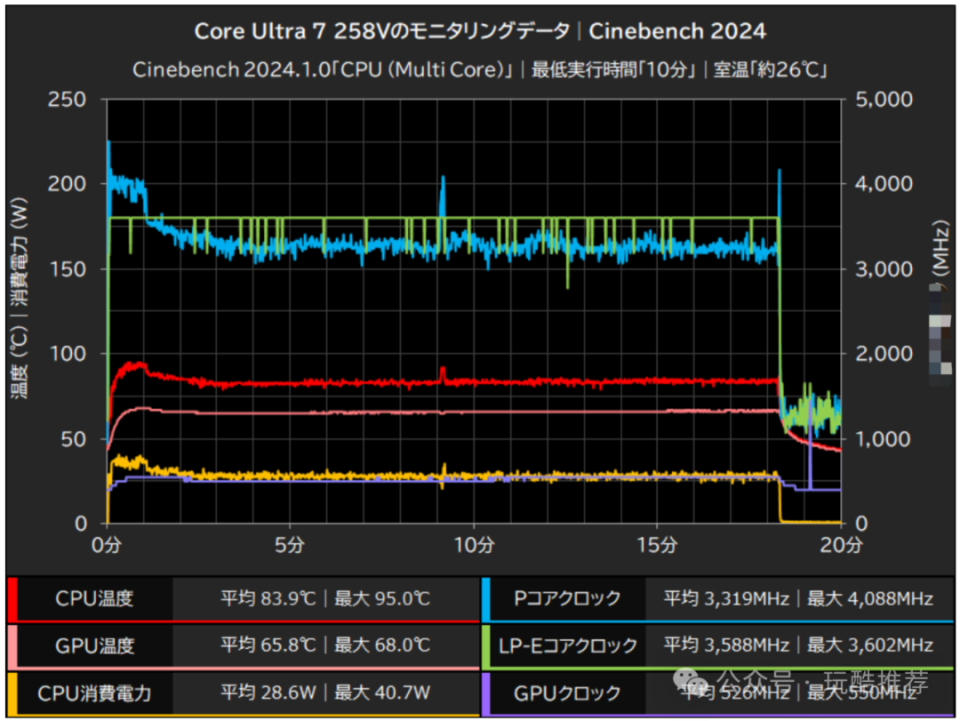This screenshot has width=960, height=721.
Task: Click the '平均 65.8℃' GPU temperature value
Action: coord(268,645)
